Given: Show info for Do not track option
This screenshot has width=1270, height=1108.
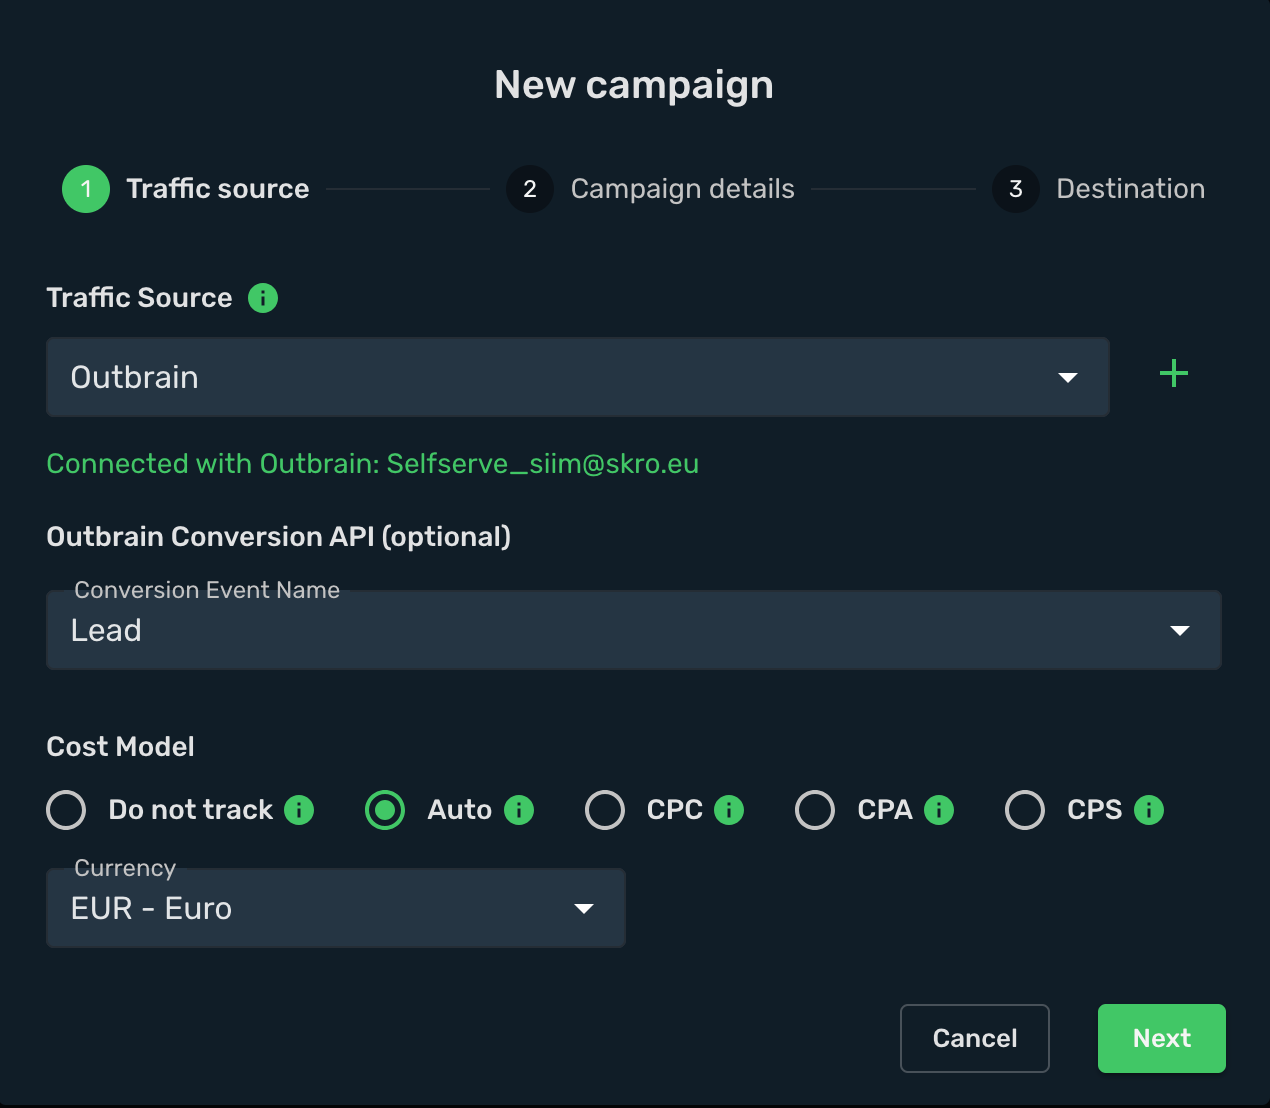Looking at the screenshot, I should pos(299,810).
